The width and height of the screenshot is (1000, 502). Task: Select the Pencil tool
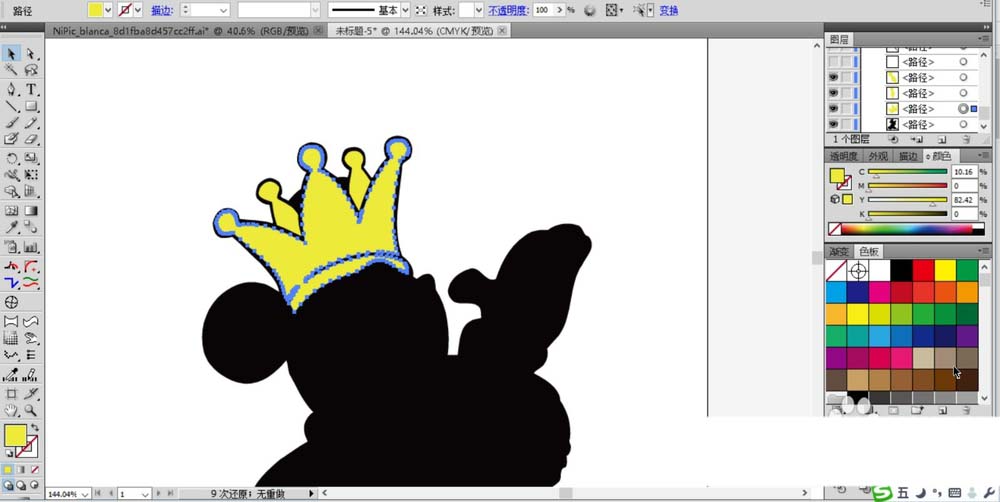[31, 122]
